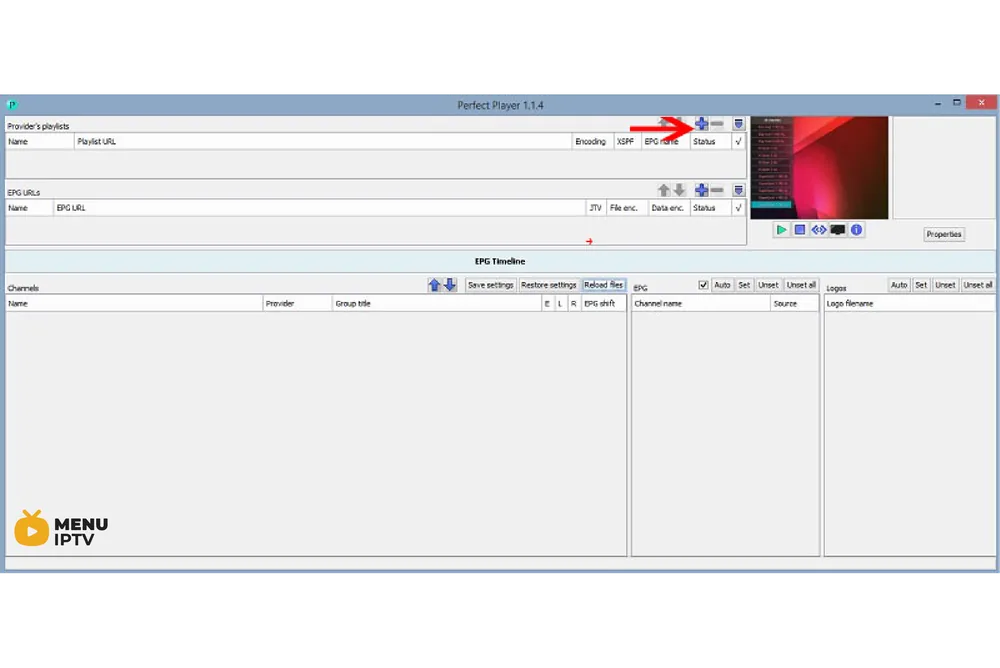Screen dimensions: 1000x668
Task: Move EPG URL up with gray arrow
Action: pyautogui.click(x=664, y=190)
